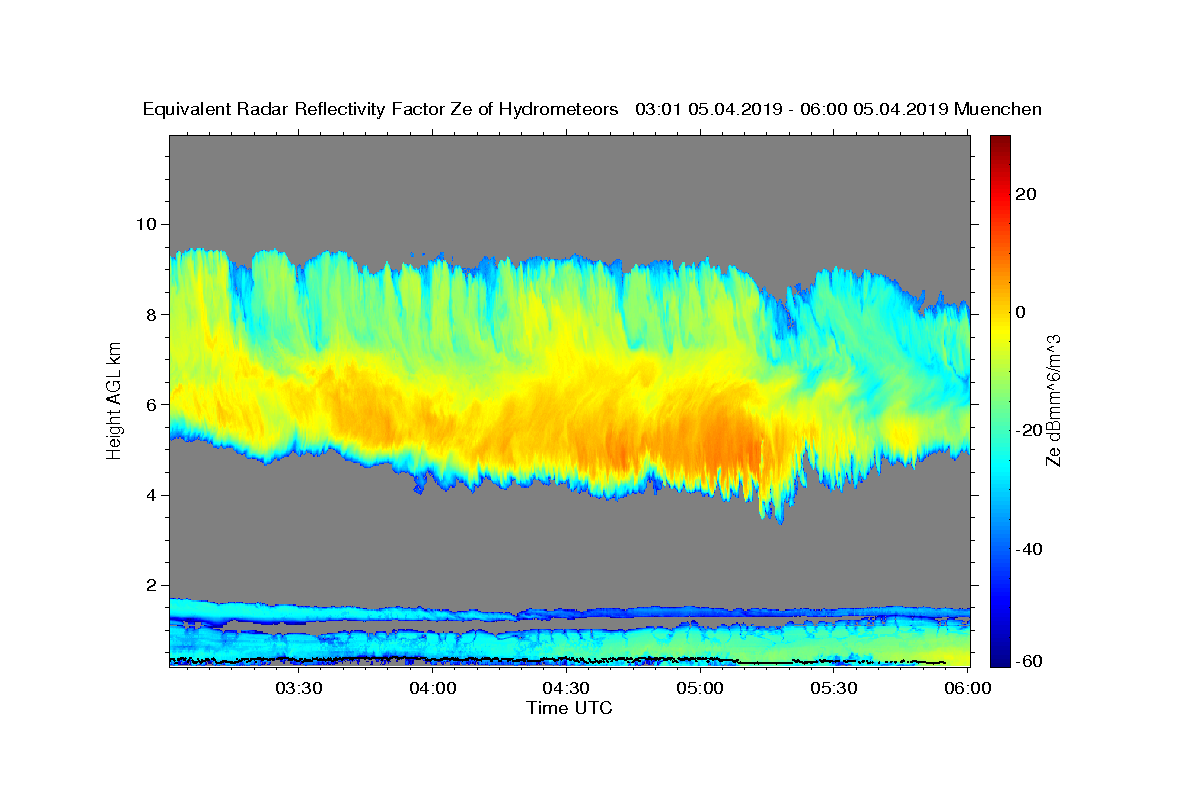Viewport: 1200px width, 800px height.
Task: Click the colorbar tick label '-60'
Action: (1028, 661)
